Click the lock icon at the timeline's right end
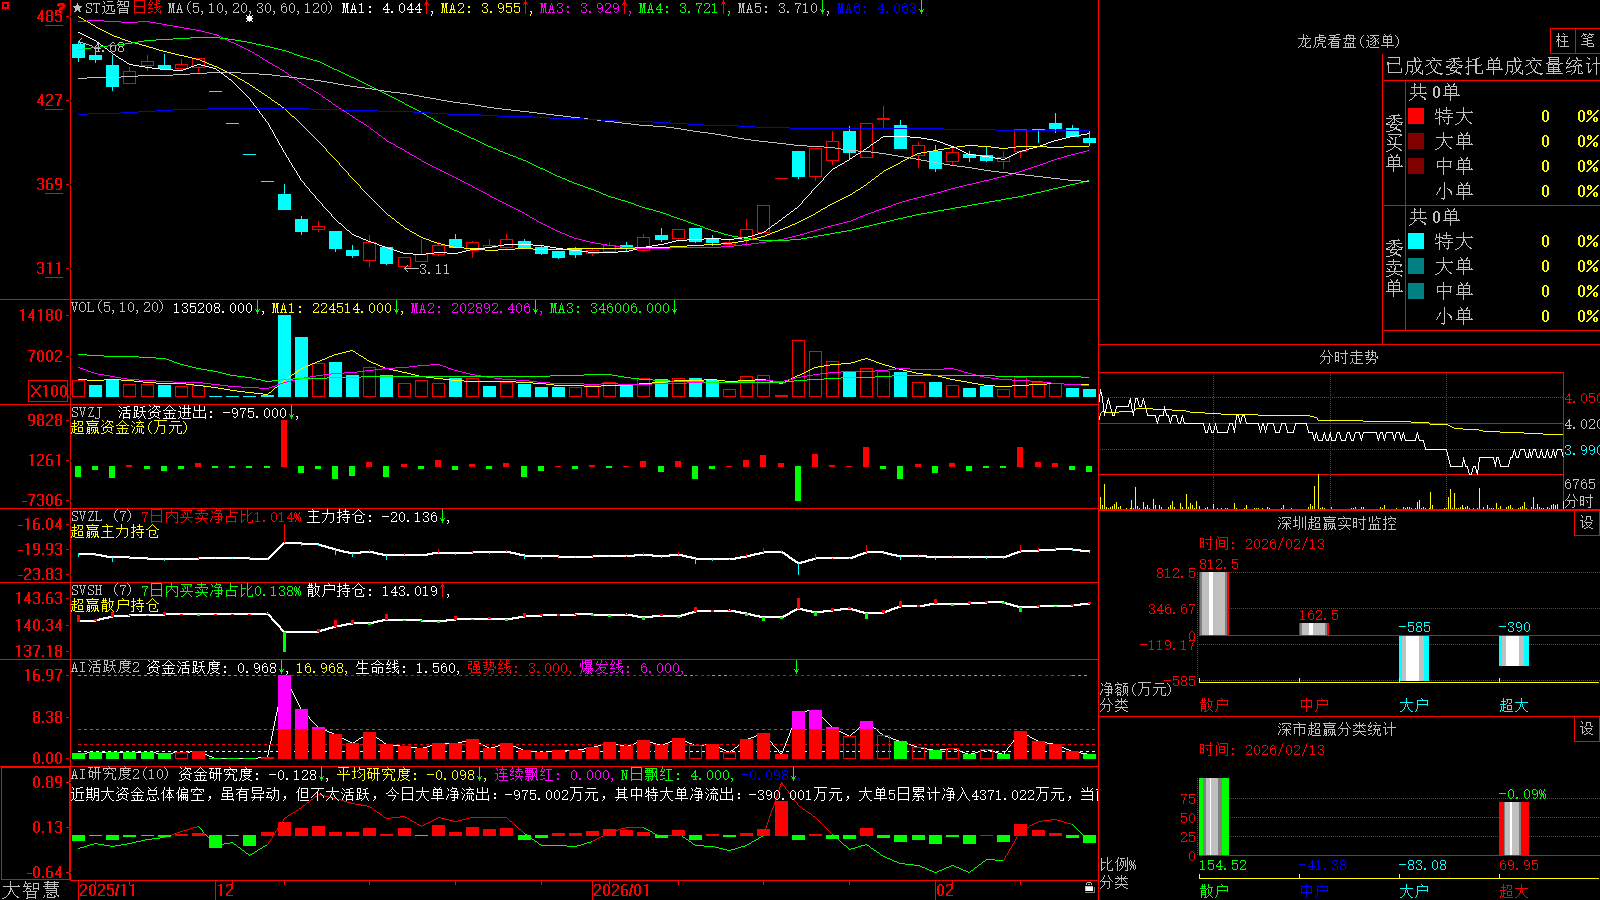The width and height of the screenshot is (1600, 900). click(1090, 888)
